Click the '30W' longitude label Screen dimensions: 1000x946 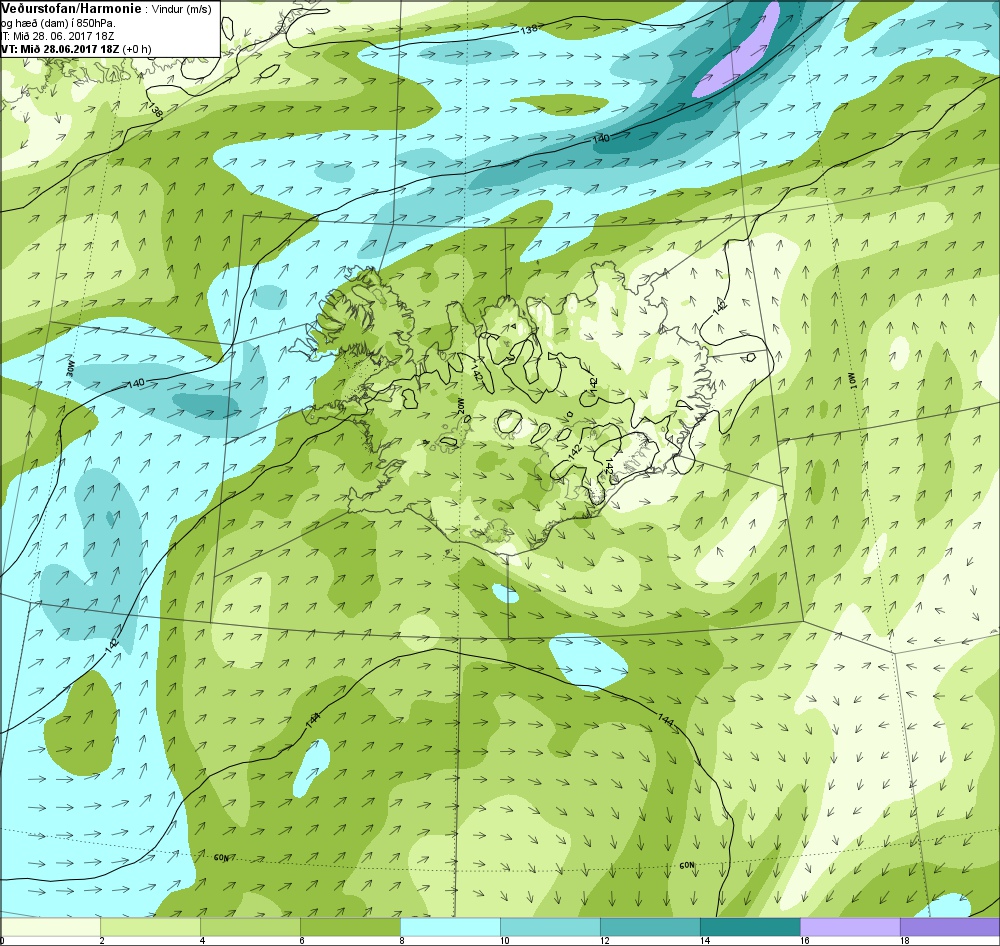(70, 371)
